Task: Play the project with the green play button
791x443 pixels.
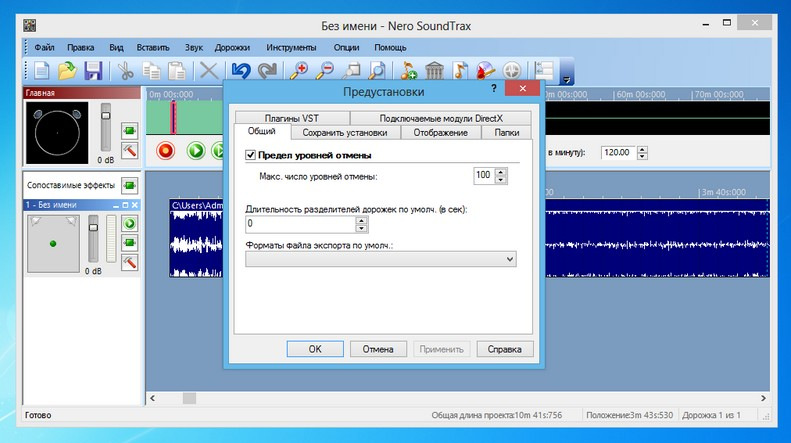Action: tap(196, 150)
